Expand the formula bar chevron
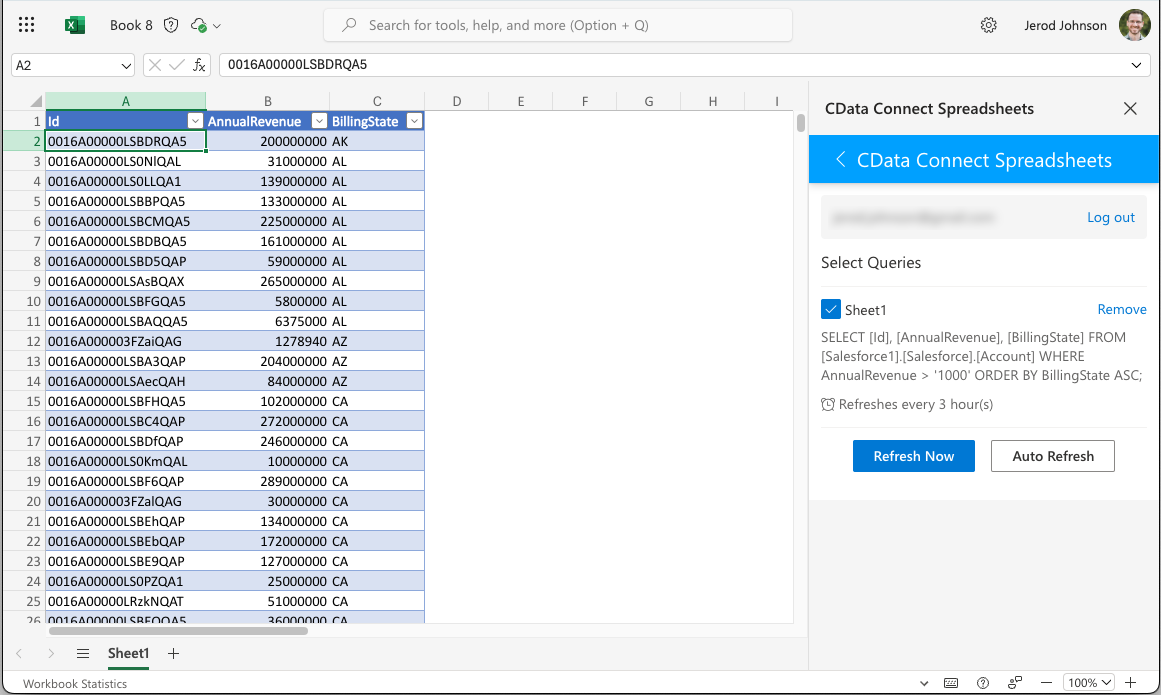 point(1136,65)
